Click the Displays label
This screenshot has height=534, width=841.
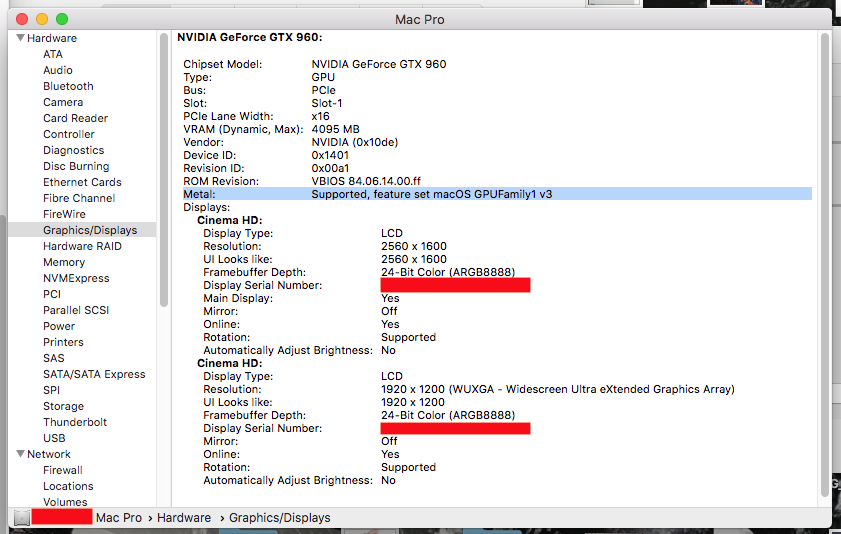coord(206,207)
